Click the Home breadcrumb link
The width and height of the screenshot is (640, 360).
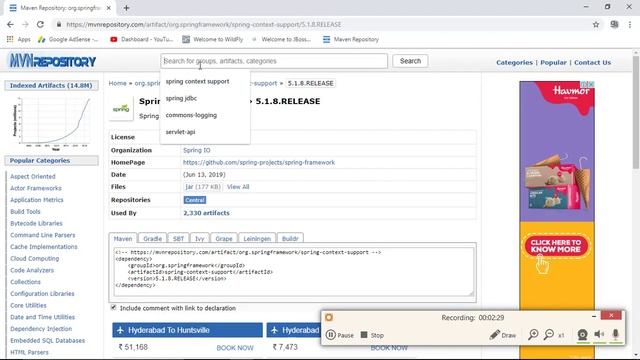118,83
